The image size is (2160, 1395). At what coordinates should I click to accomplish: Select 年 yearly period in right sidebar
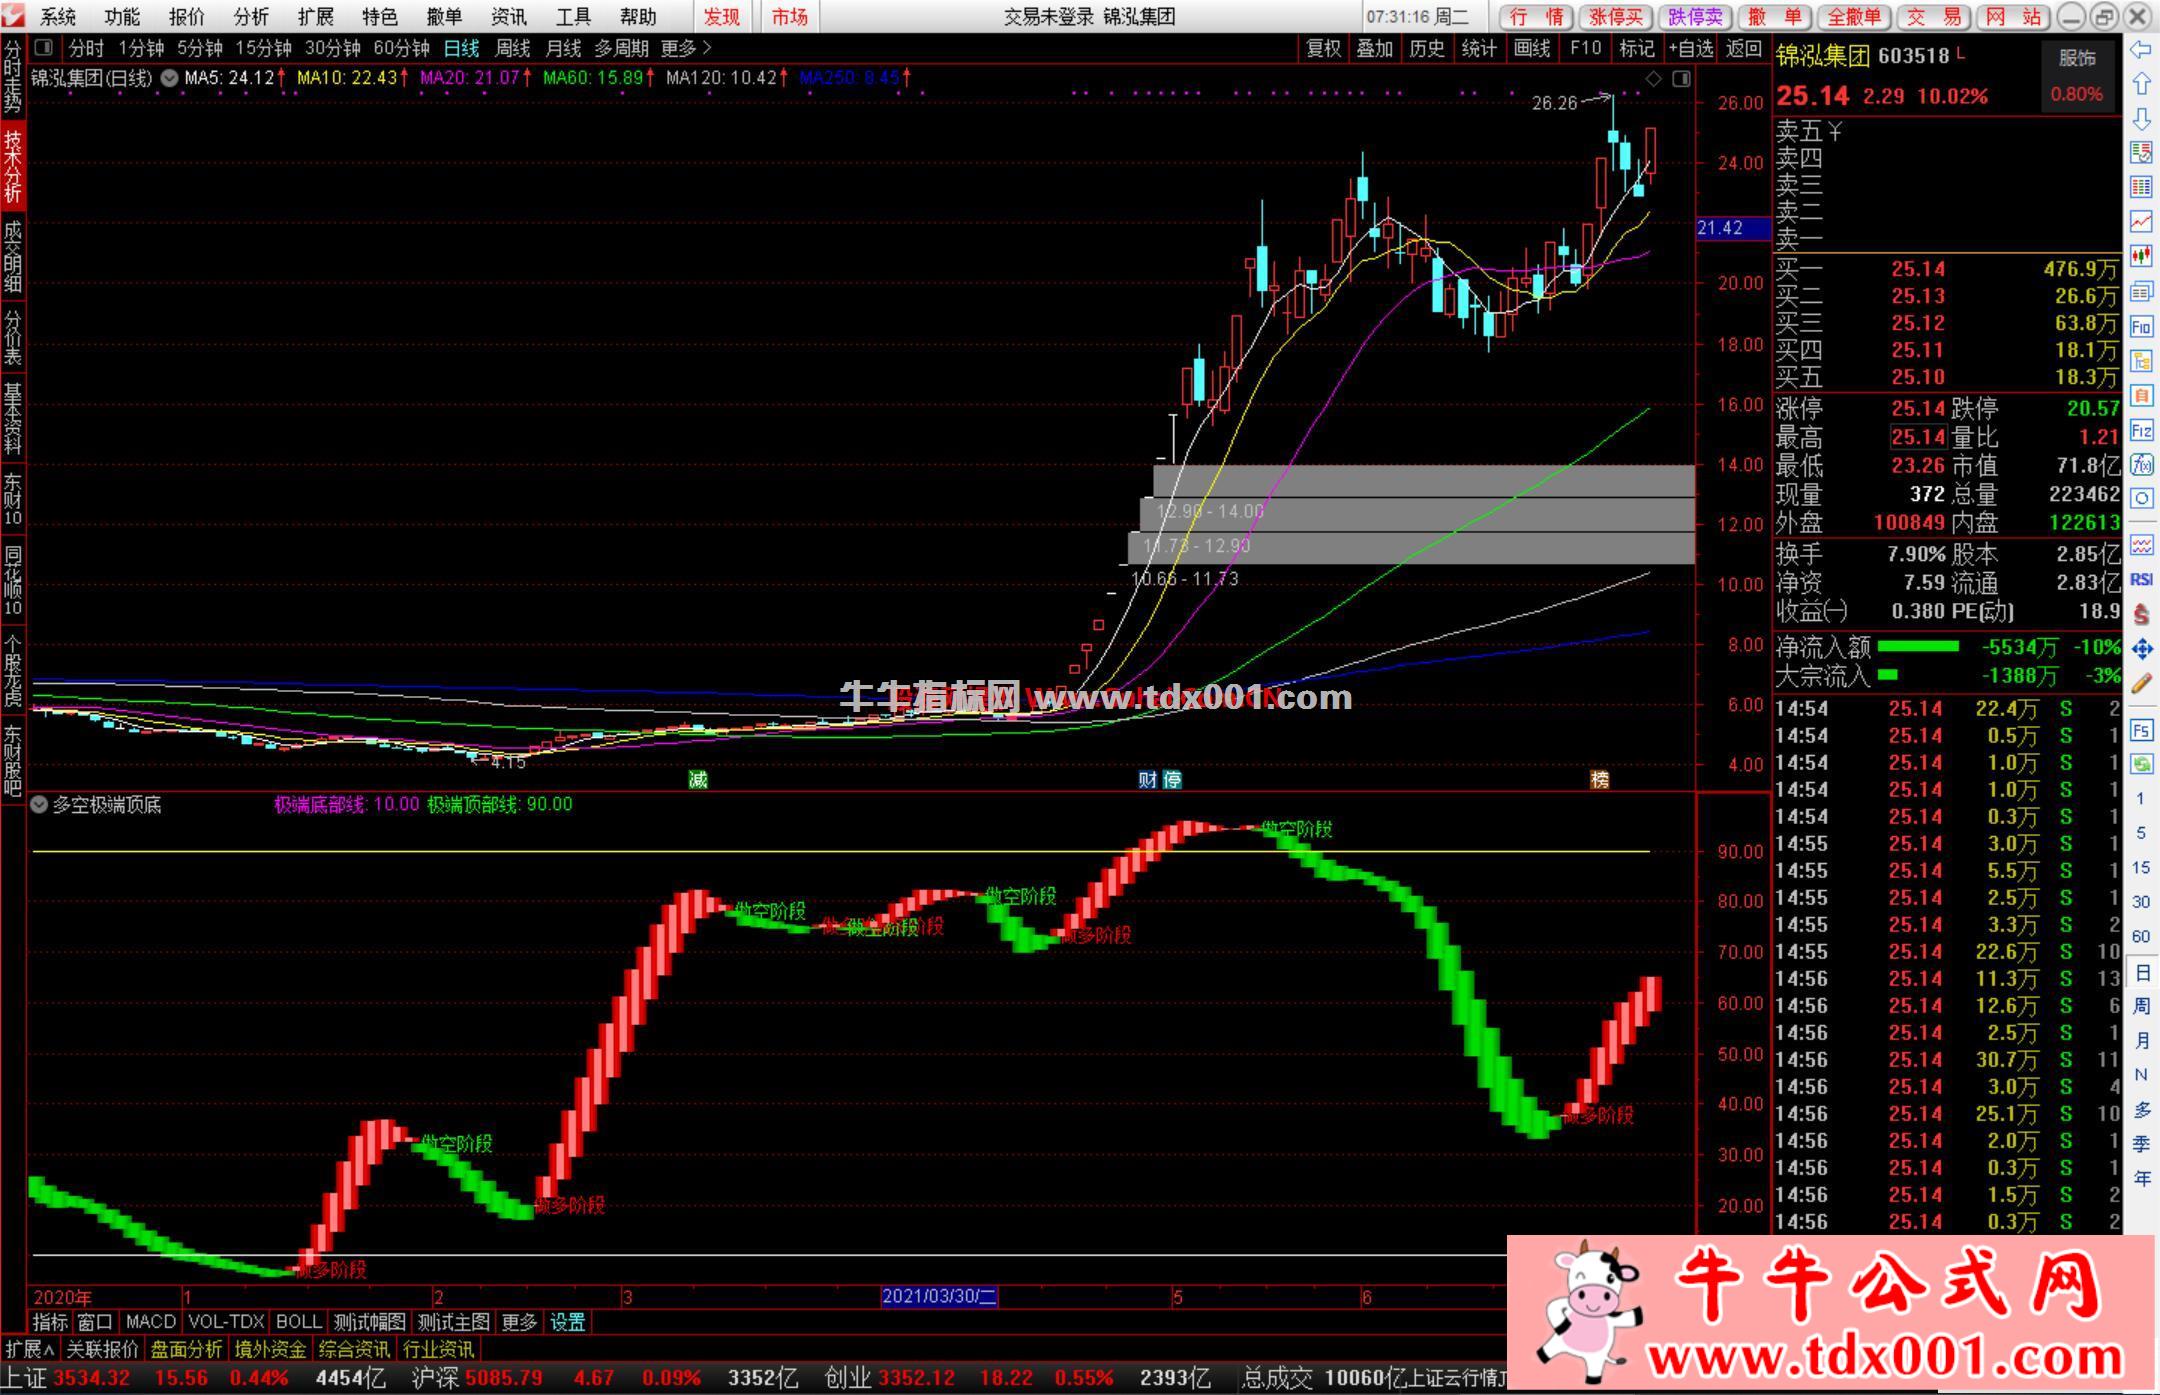click(x=2141, y=1179)
